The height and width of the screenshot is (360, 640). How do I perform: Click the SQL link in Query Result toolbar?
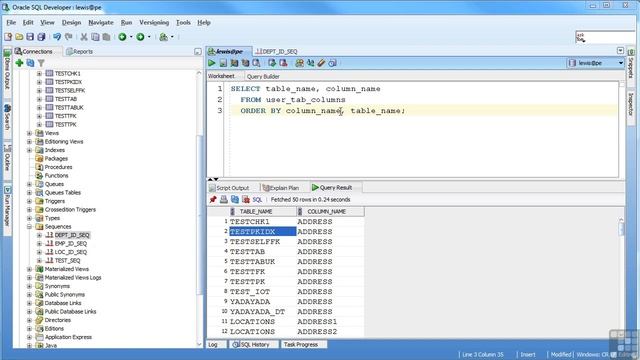pyautogui.click(x=257, y=200)
